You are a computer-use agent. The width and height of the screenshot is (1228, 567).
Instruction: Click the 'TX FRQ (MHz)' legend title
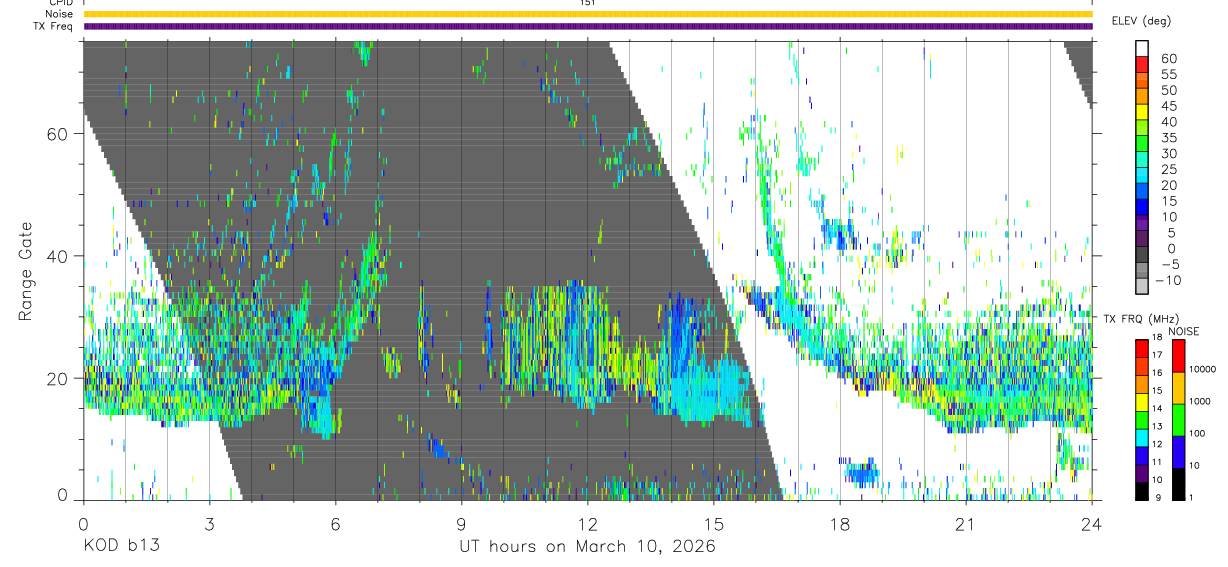(1142, 319)
